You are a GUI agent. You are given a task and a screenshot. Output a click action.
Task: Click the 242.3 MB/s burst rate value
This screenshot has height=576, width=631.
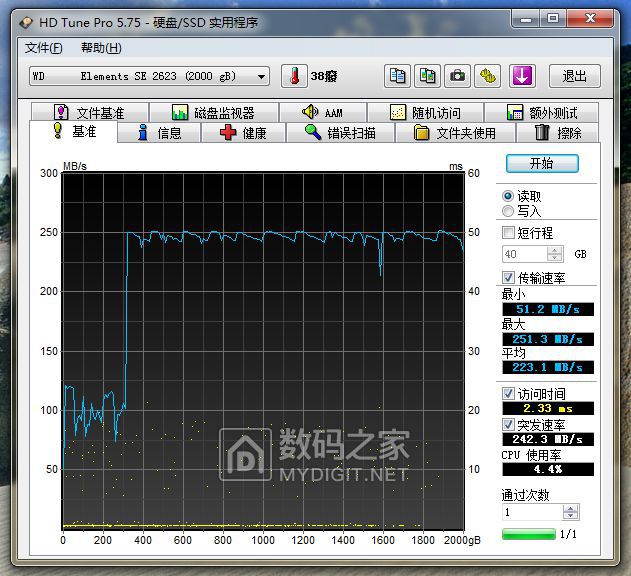548,439
